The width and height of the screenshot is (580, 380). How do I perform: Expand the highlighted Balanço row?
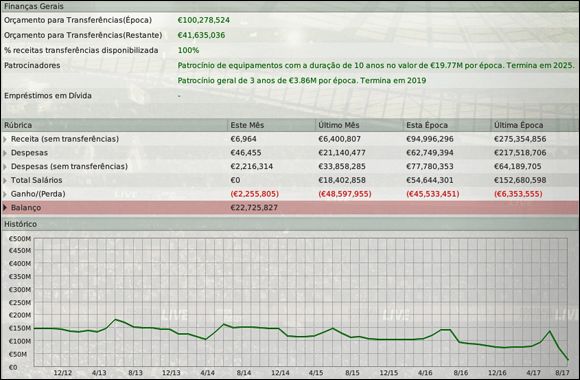tap(5, 208)
